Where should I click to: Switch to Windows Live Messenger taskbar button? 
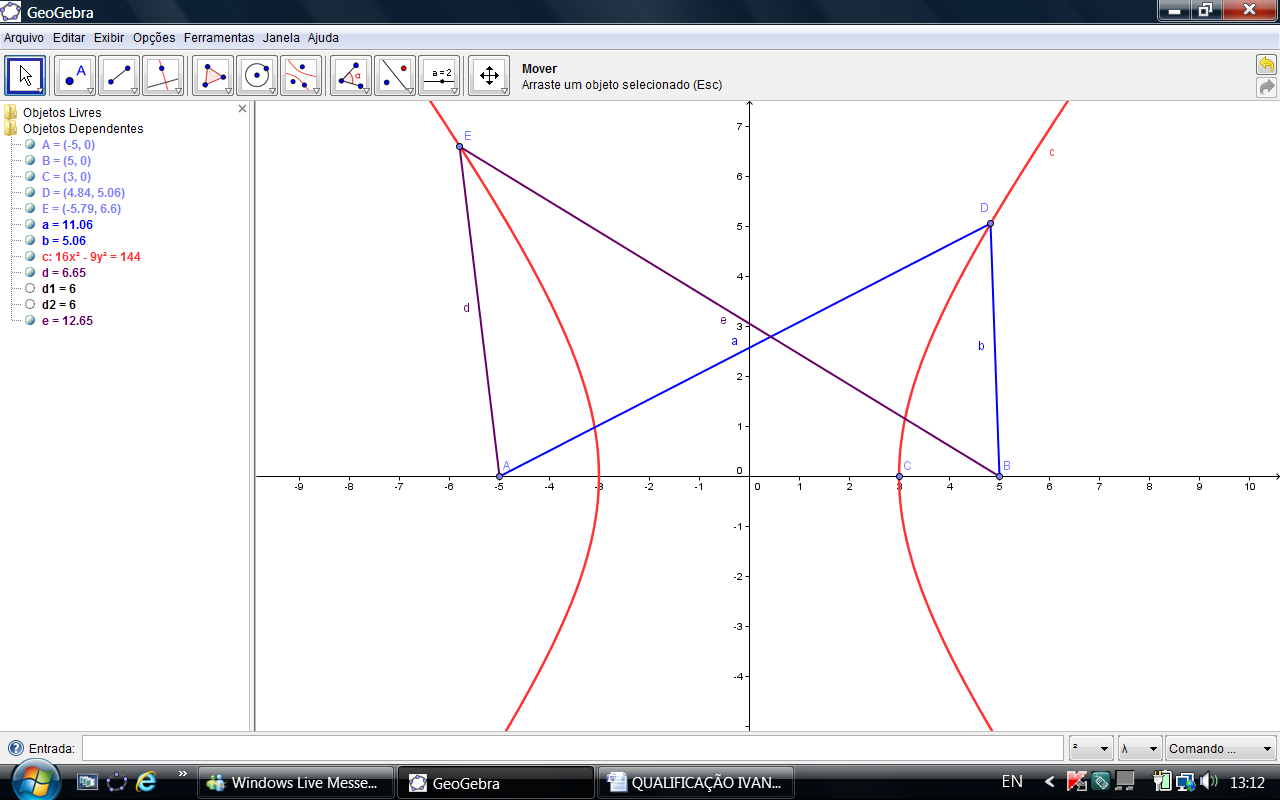pos(296,782)
